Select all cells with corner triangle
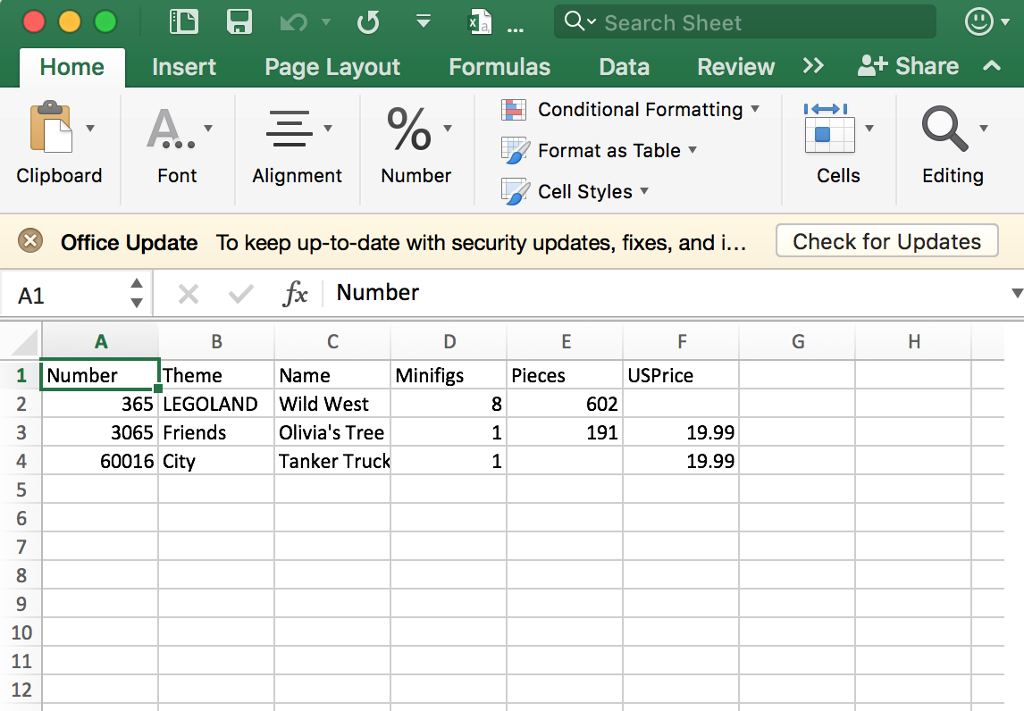Viewport: 1024px width, 711px height. click(24, 341)
